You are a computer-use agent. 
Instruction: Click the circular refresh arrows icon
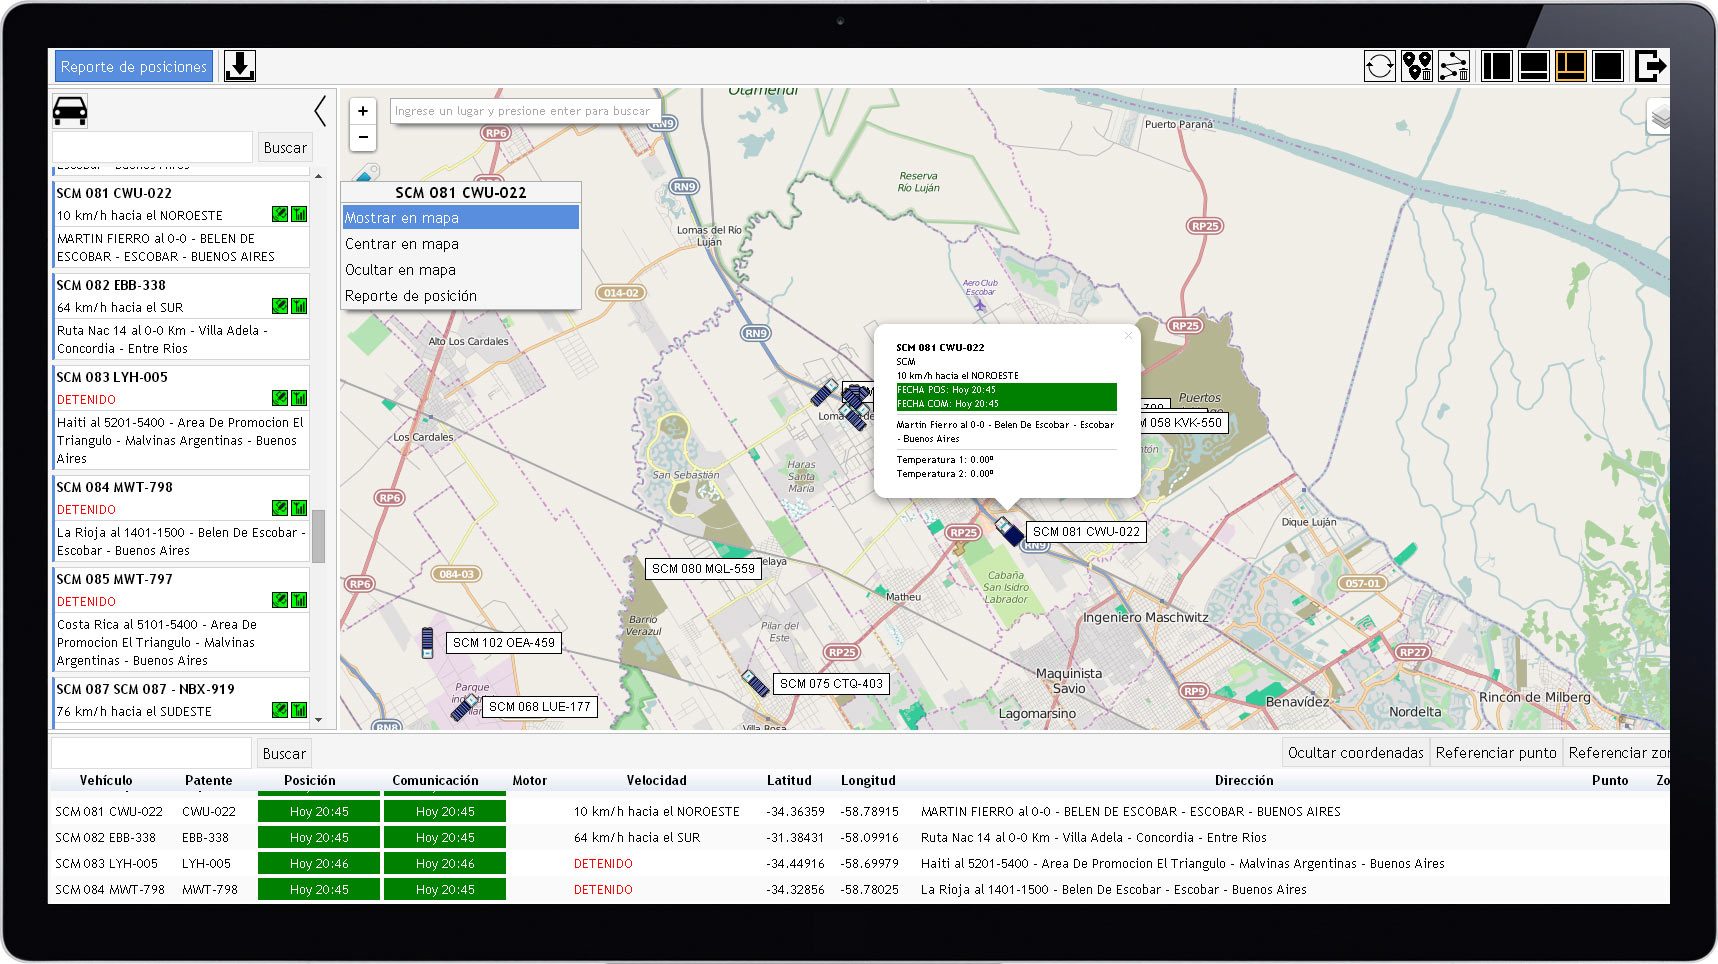tap(1379, 66)
